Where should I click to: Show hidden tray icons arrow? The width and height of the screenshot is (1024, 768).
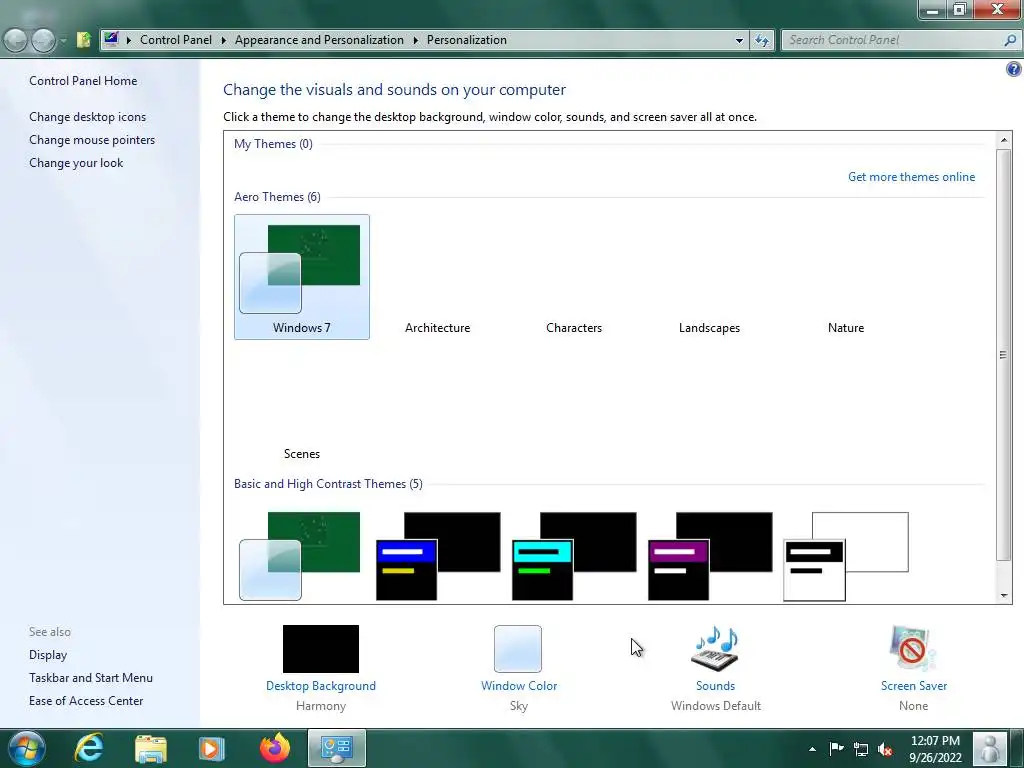pos(812,749)
